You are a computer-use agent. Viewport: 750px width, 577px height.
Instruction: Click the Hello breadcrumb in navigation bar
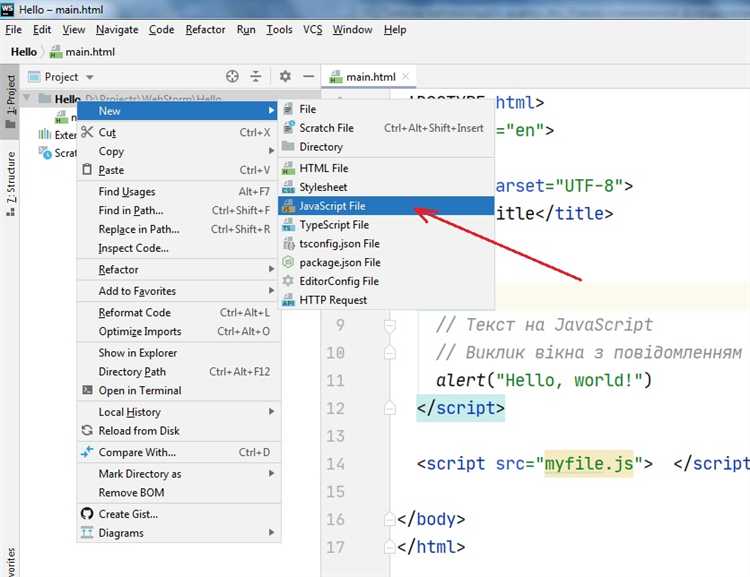(23, 52)
